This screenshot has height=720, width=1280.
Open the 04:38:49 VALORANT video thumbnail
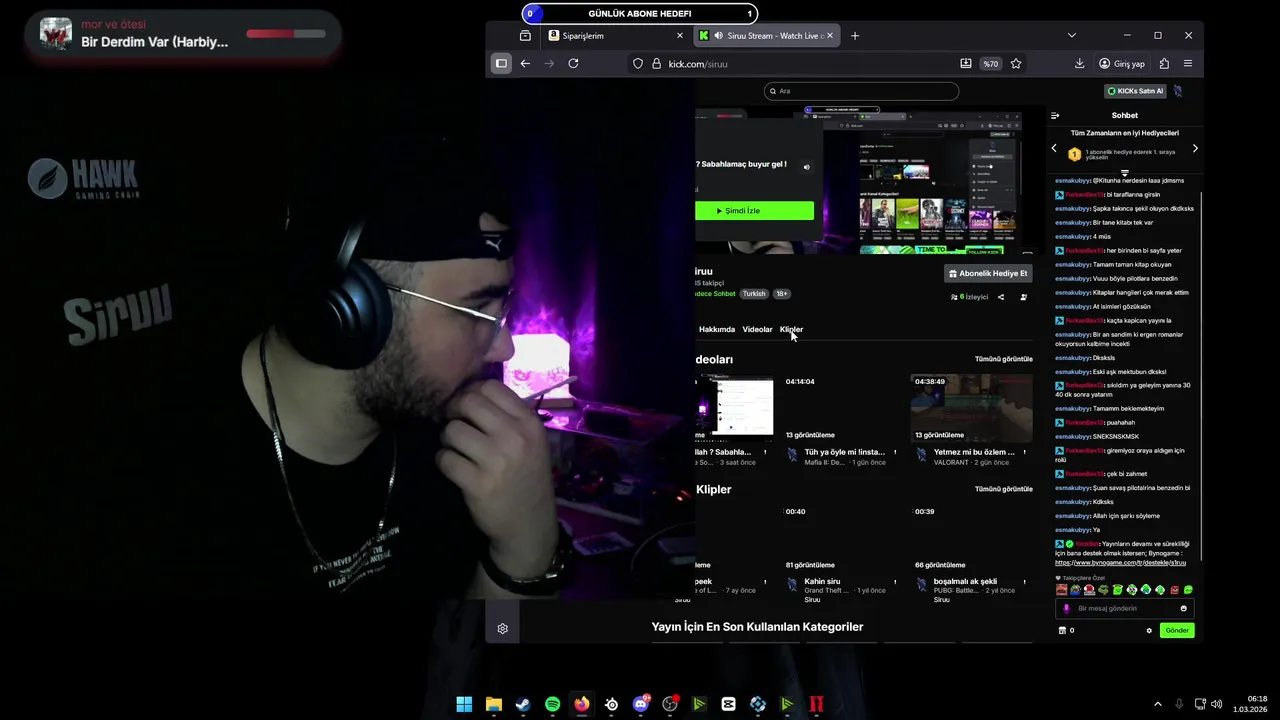coord(971,408)
